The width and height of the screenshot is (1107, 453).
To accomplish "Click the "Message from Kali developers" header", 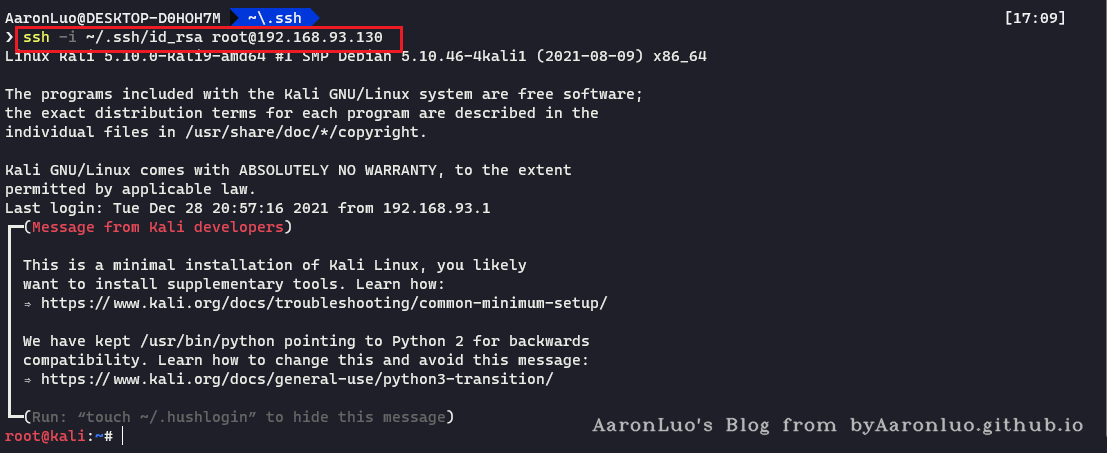I will point(157,228).
